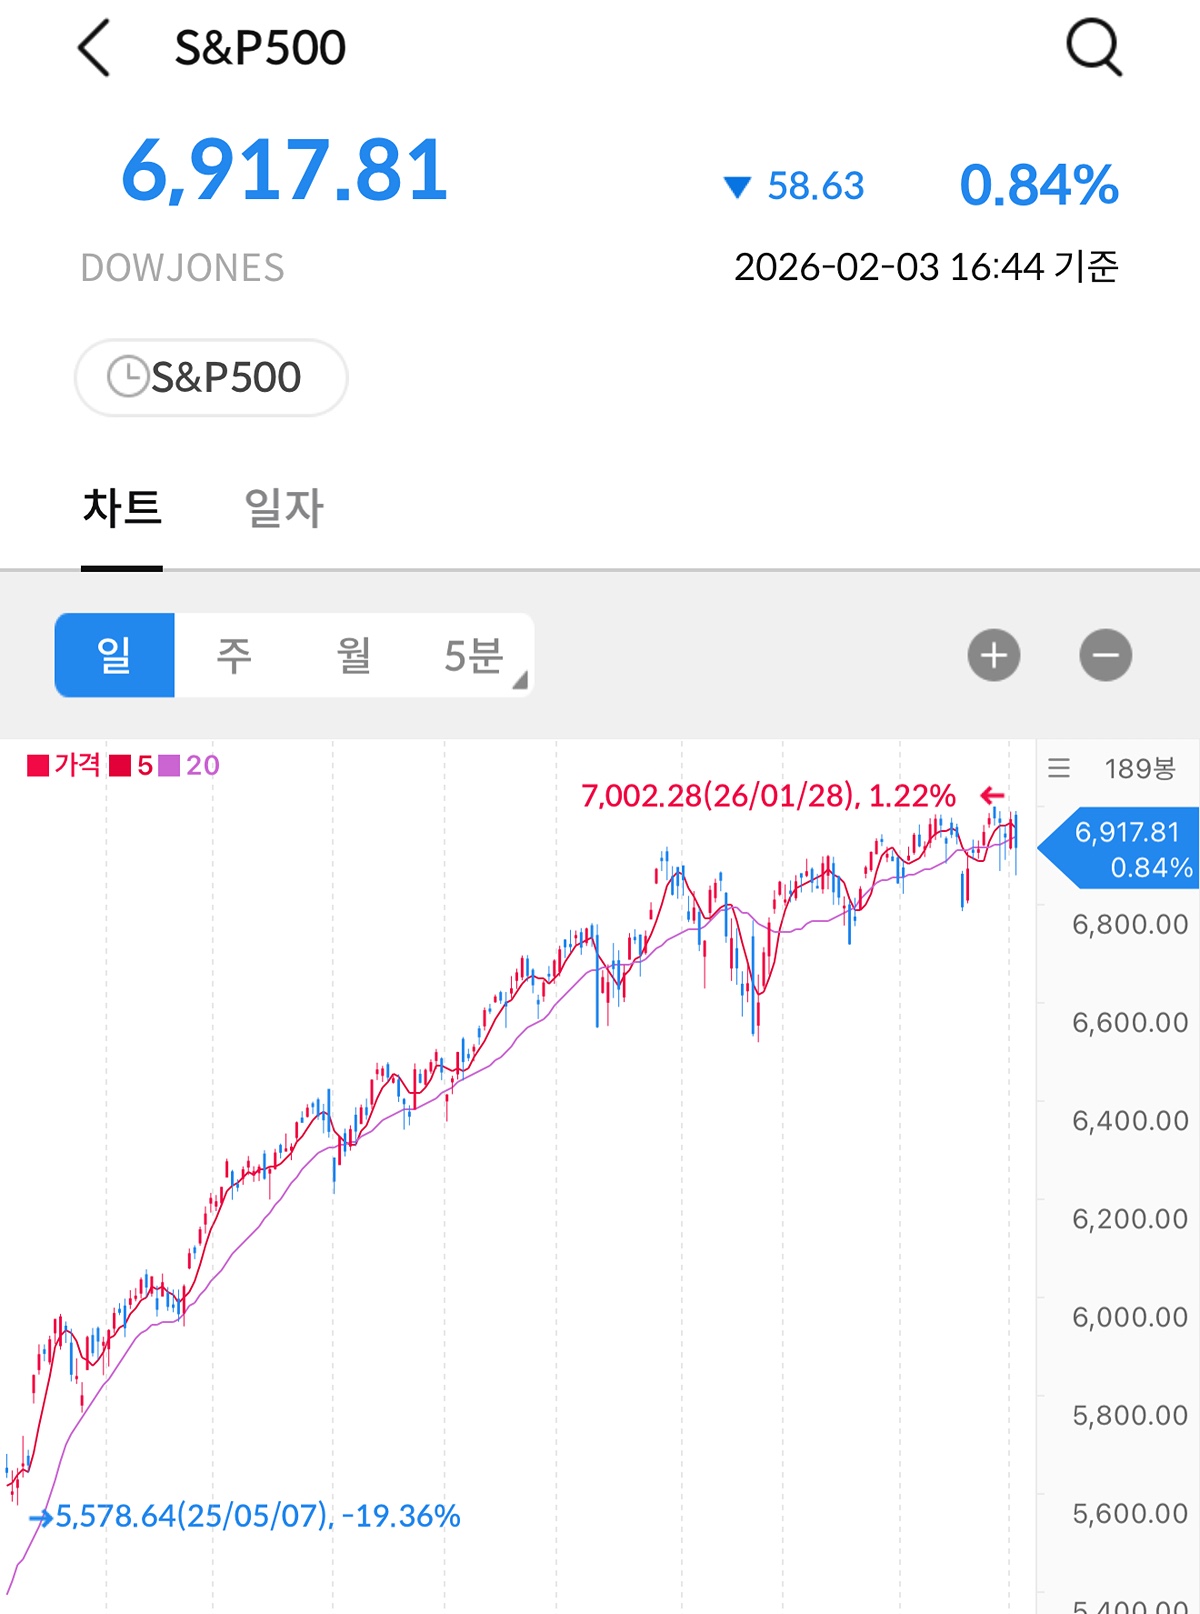
Task: Switch to monthly 월 chart period
Action: pos(354,655)
